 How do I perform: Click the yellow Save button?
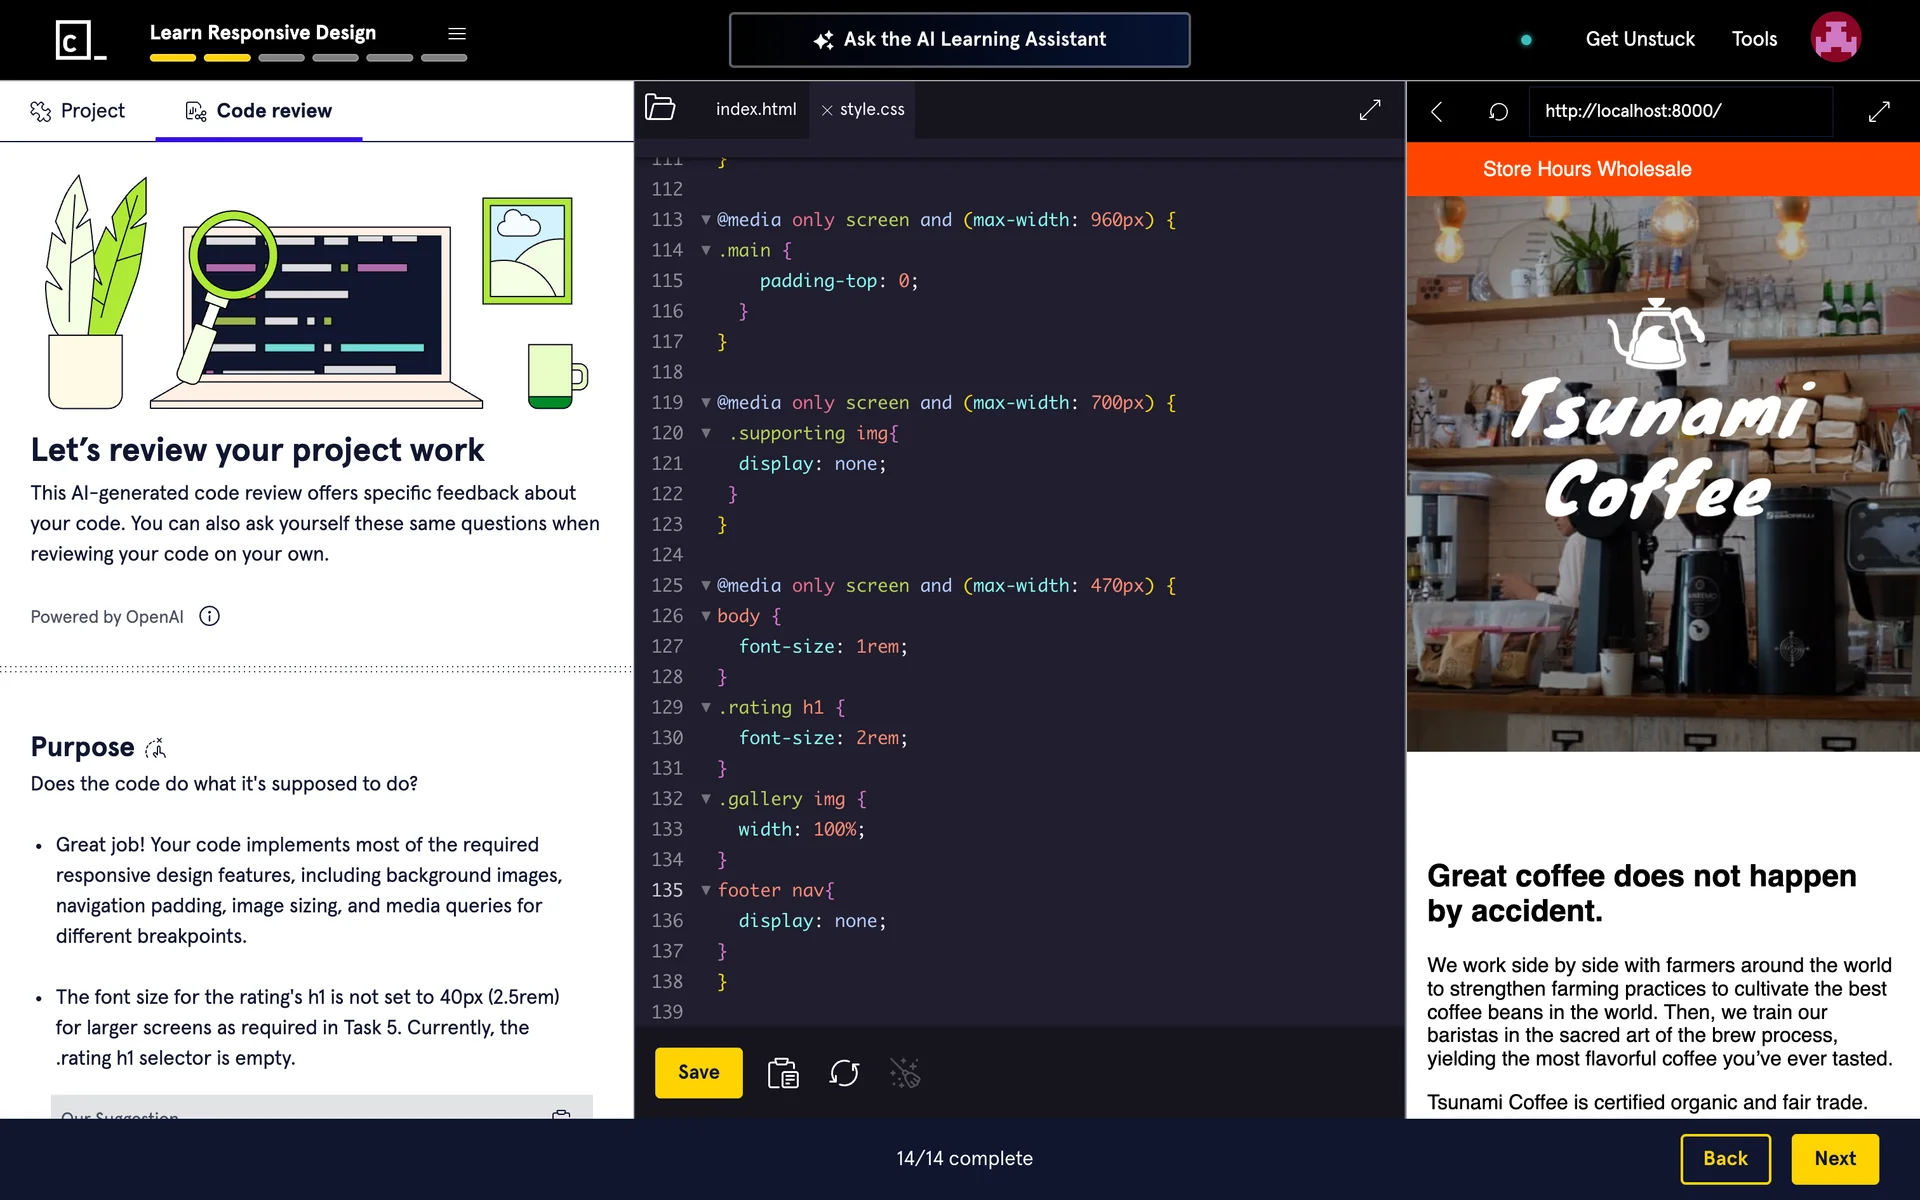(698, 1072)
